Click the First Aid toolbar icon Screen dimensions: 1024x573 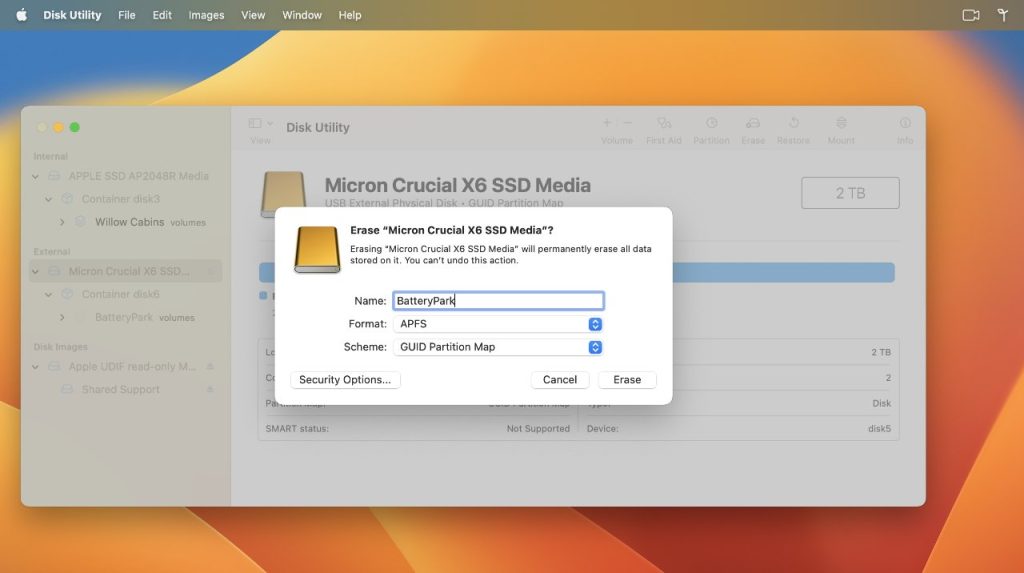663,123
